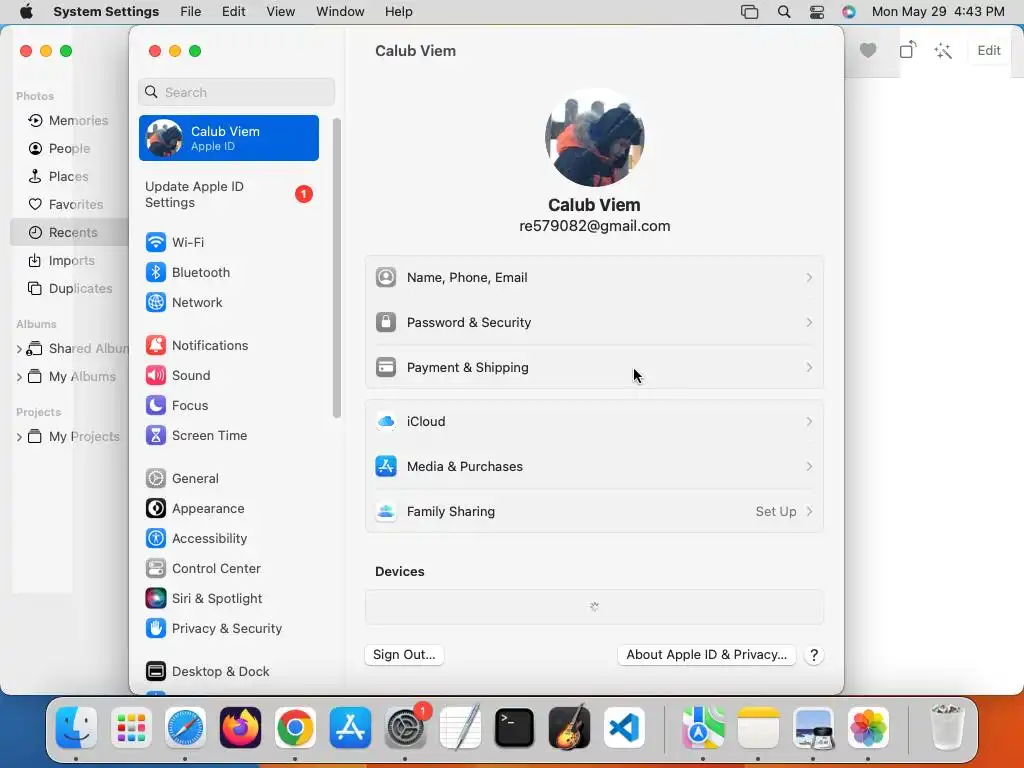
Task: Select Calub Viem Apple ID sidebar entry
Action: click(x=229, y=138)
